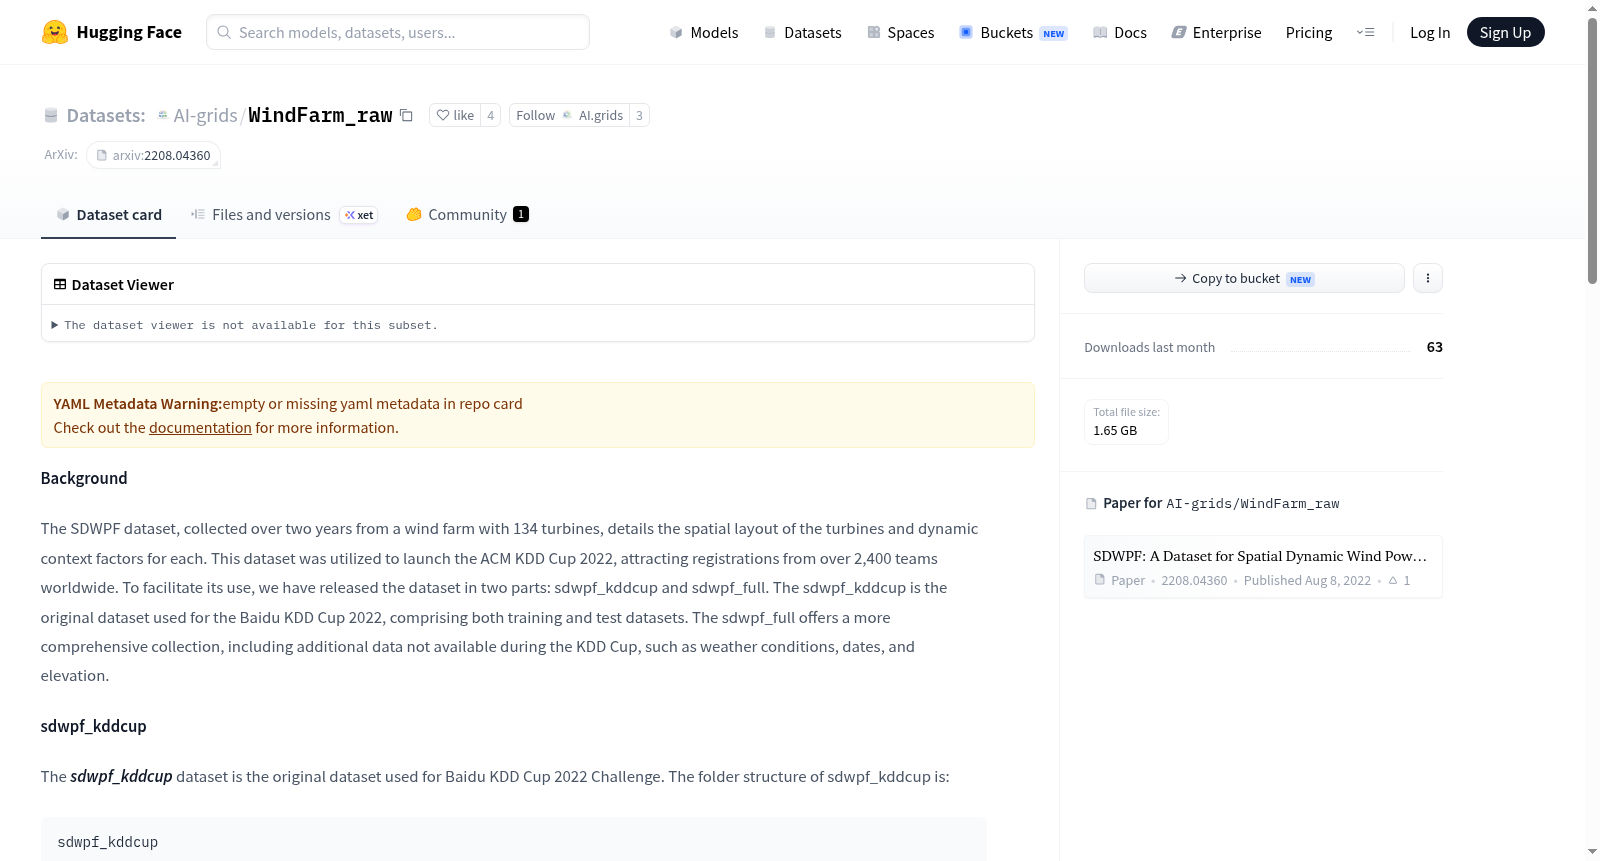Open the arxiv:2208.04360 tag
This screenshot has height=861, width=1600.
click(153, 155)
